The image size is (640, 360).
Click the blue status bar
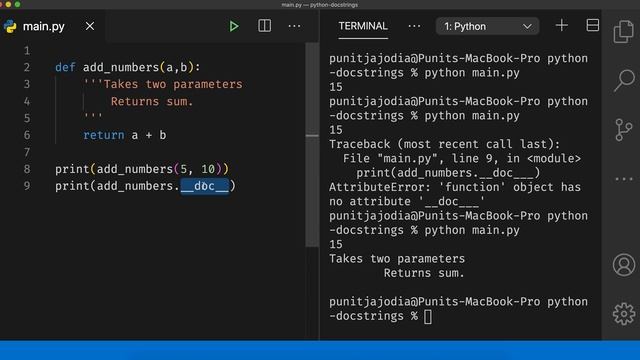tap(320, 350)
